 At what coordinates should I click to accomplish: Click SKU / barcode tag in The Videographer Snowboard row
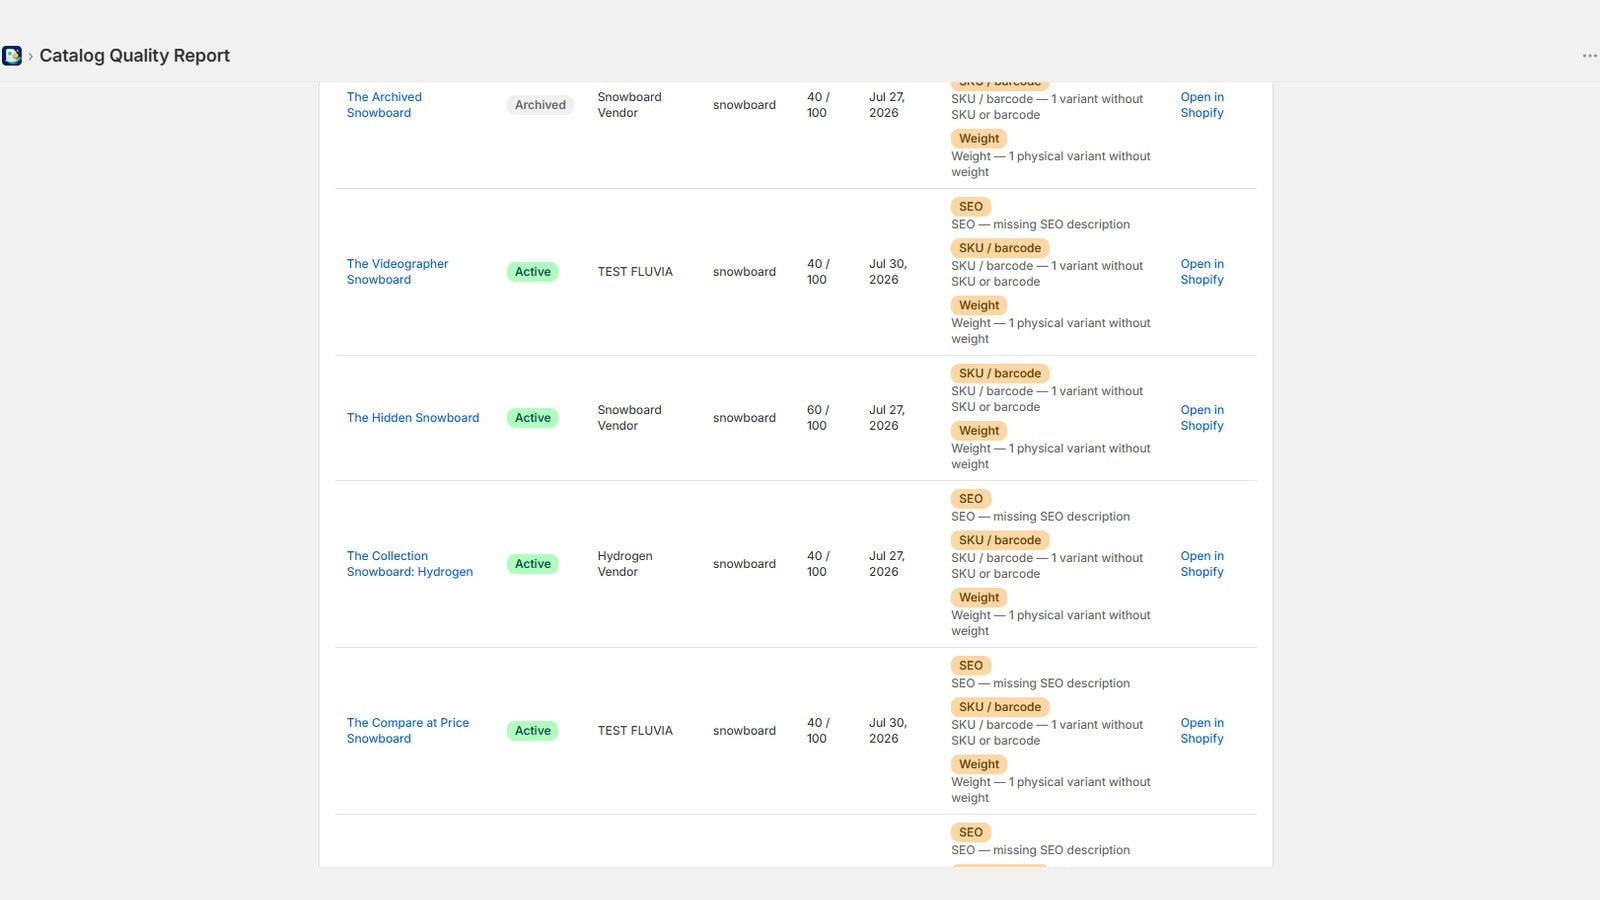(1000, 248)
